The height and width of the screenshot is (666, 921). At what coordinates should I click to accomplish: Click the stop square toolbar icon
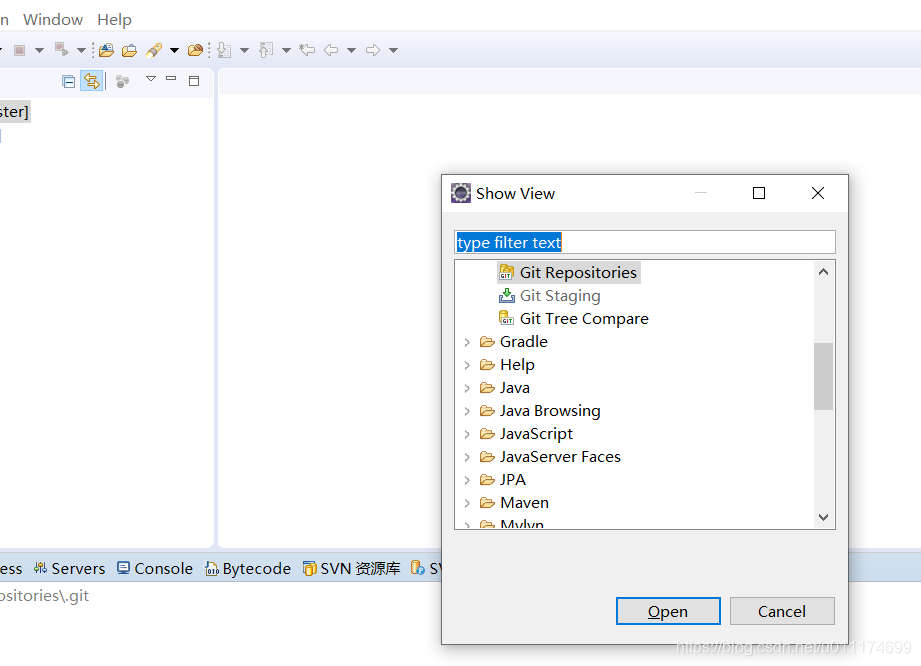click(19, 51)
